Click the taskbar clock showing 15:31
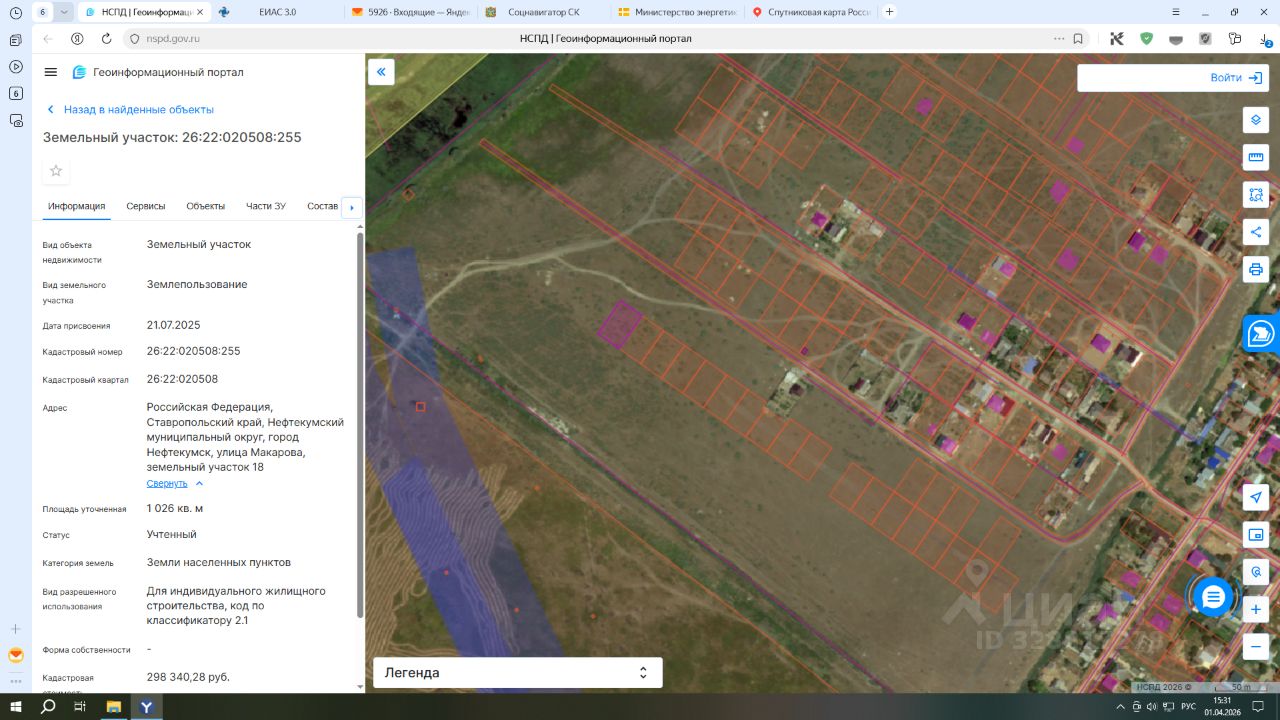This screenshot has width=1280, height=720. 1223,706
